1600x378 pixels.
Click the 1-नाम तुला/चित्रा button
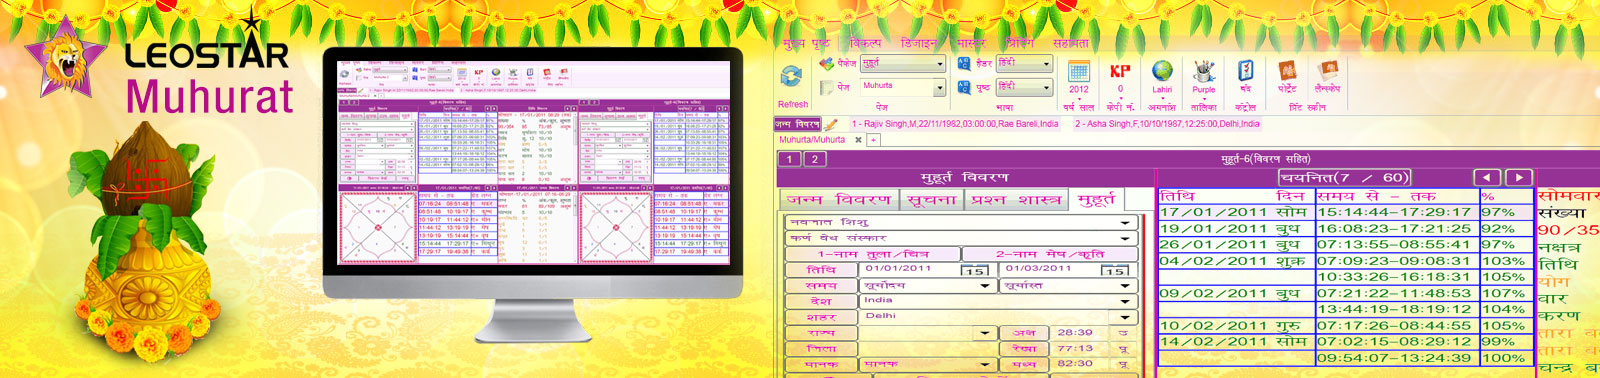[874, 254]
